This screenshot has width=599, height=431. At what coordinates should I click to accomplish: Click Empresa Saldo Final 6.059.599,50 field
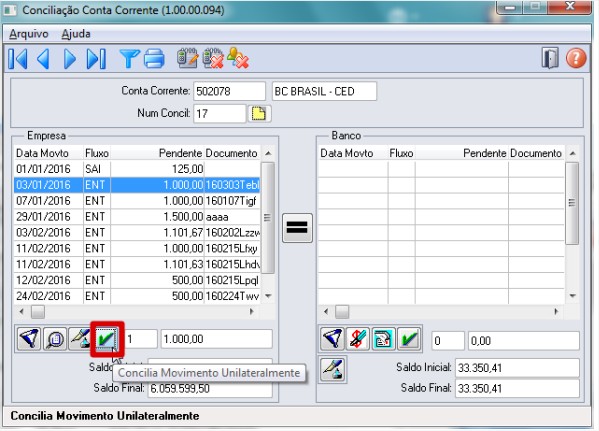coord(210,389)
